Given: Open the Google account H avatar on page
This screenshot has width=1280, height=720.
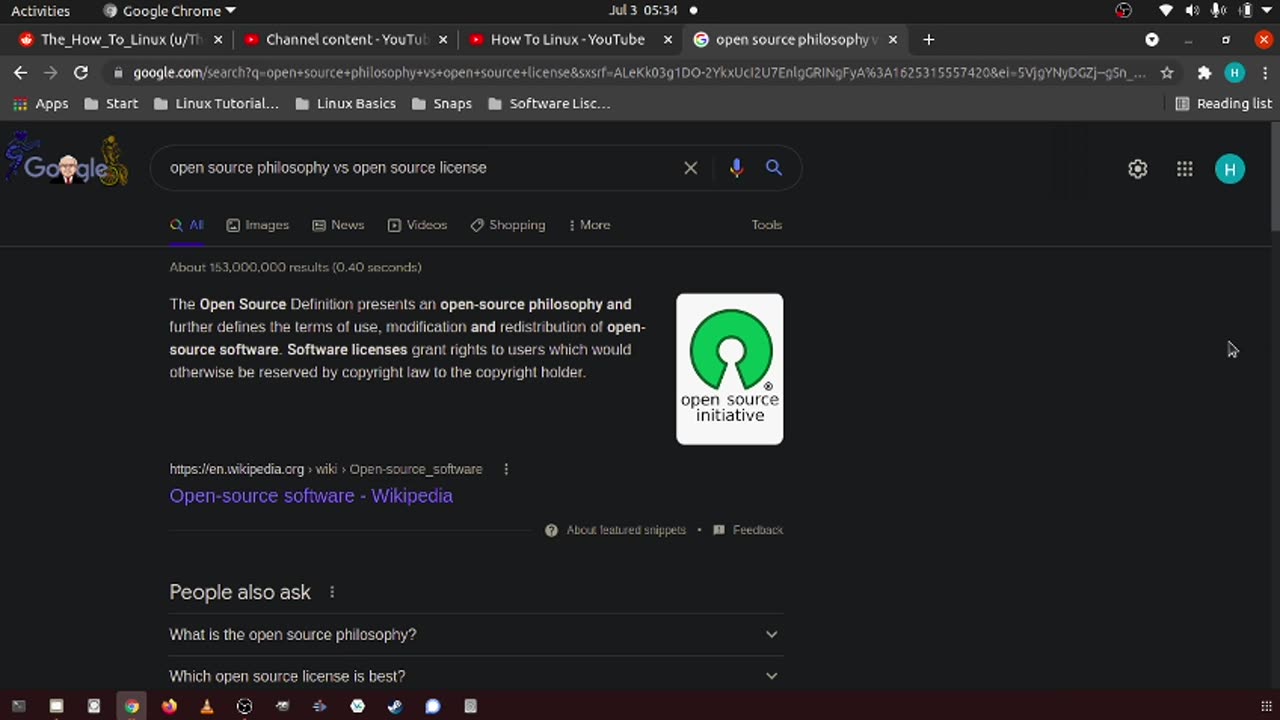Looking at the screenshot, I should click(1230, 169).
